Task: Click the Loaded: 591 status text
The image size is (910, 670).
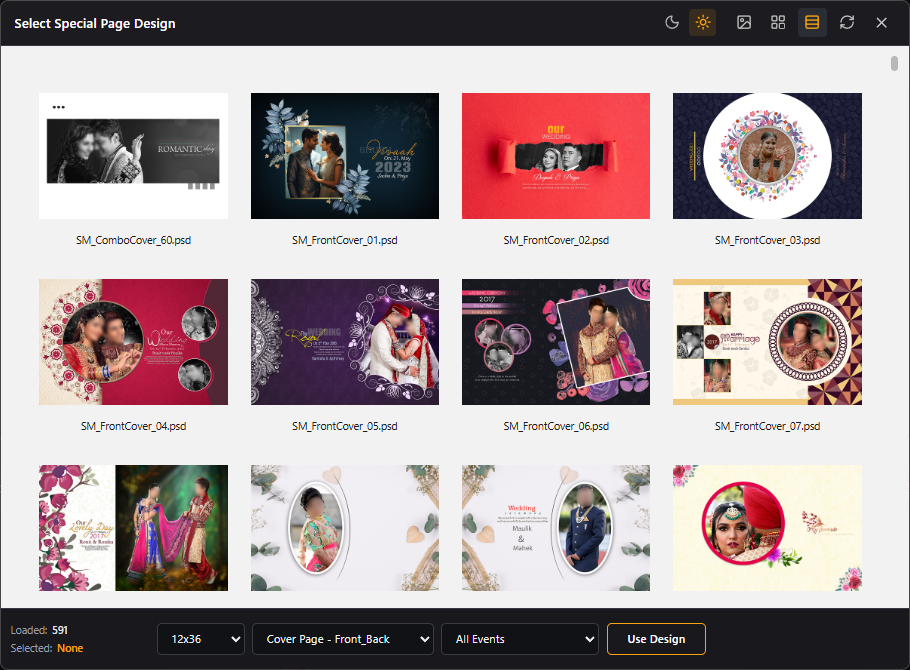Action: 39,630
